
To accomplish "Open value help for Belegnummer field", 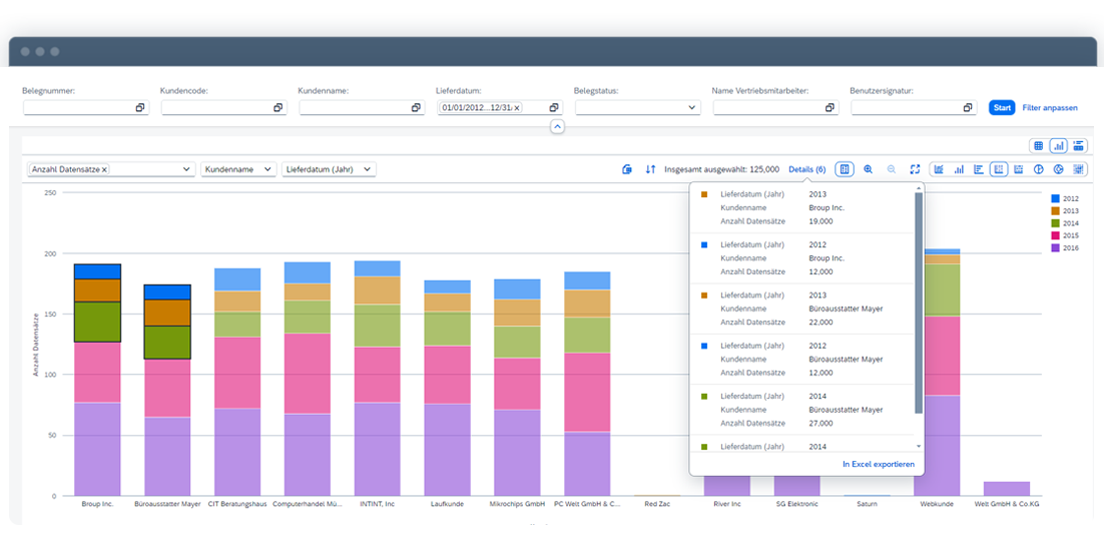I will pos(140,108).
